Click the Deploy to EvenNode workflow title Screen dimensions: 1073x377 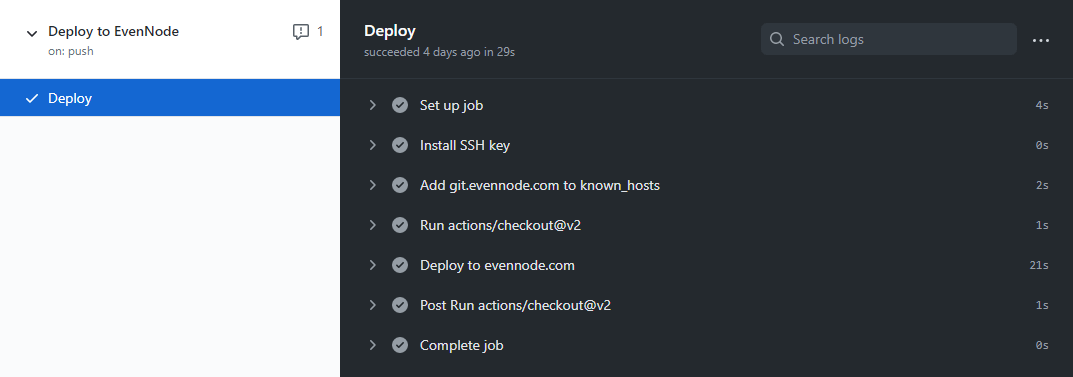pyautogui.click(x=114, y=31)
